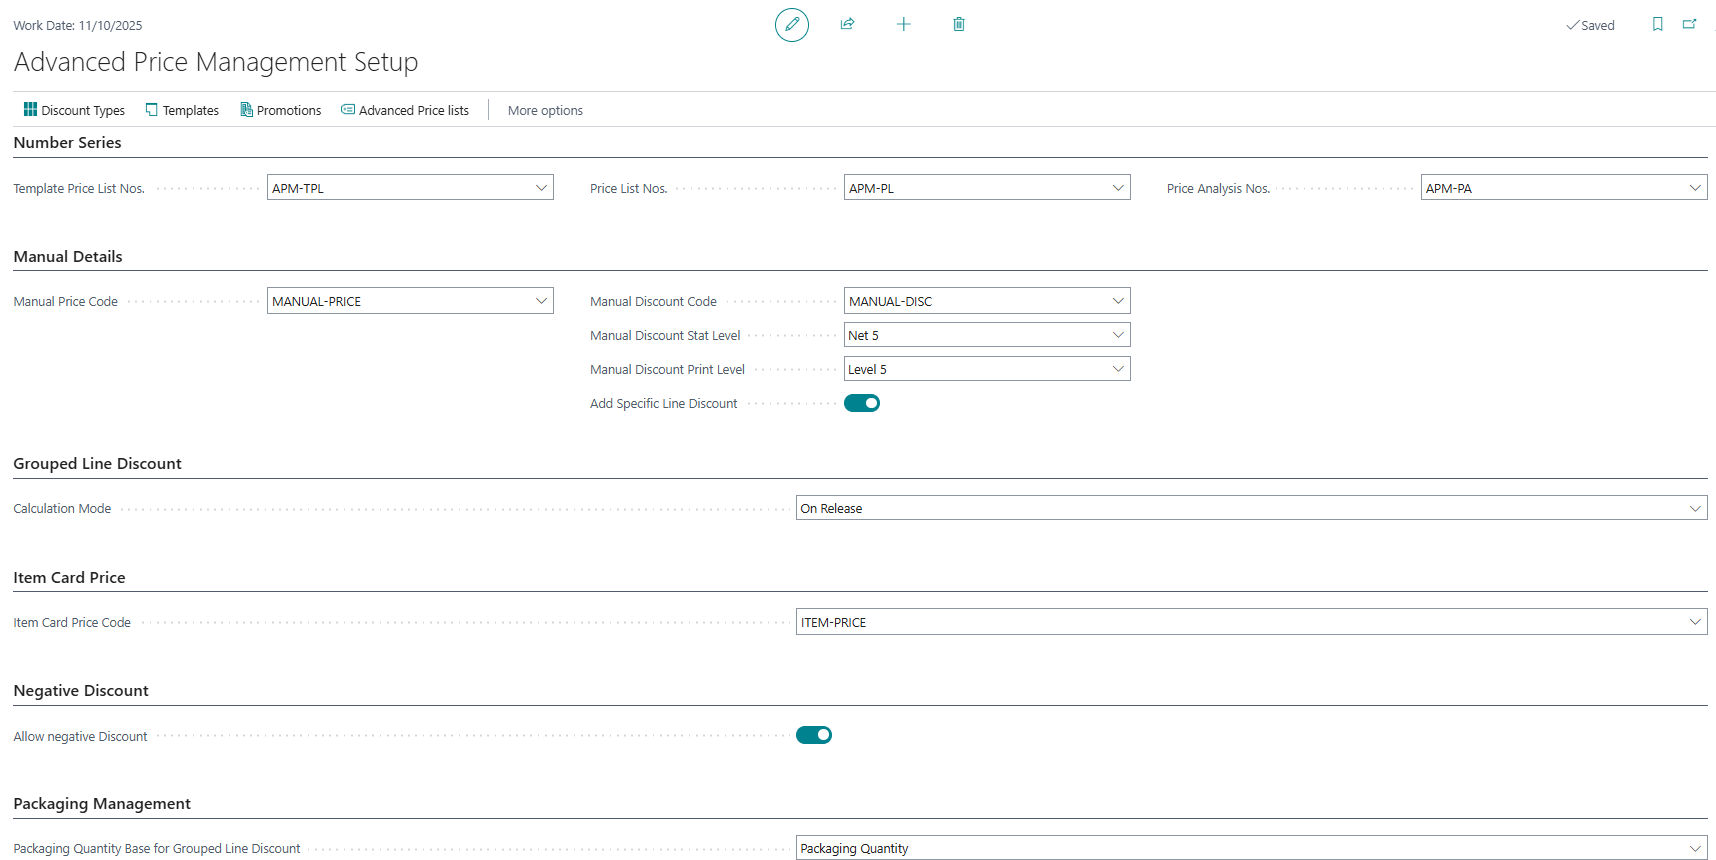Click the trash delete icon
The image size is (1716, 860).
958,24
